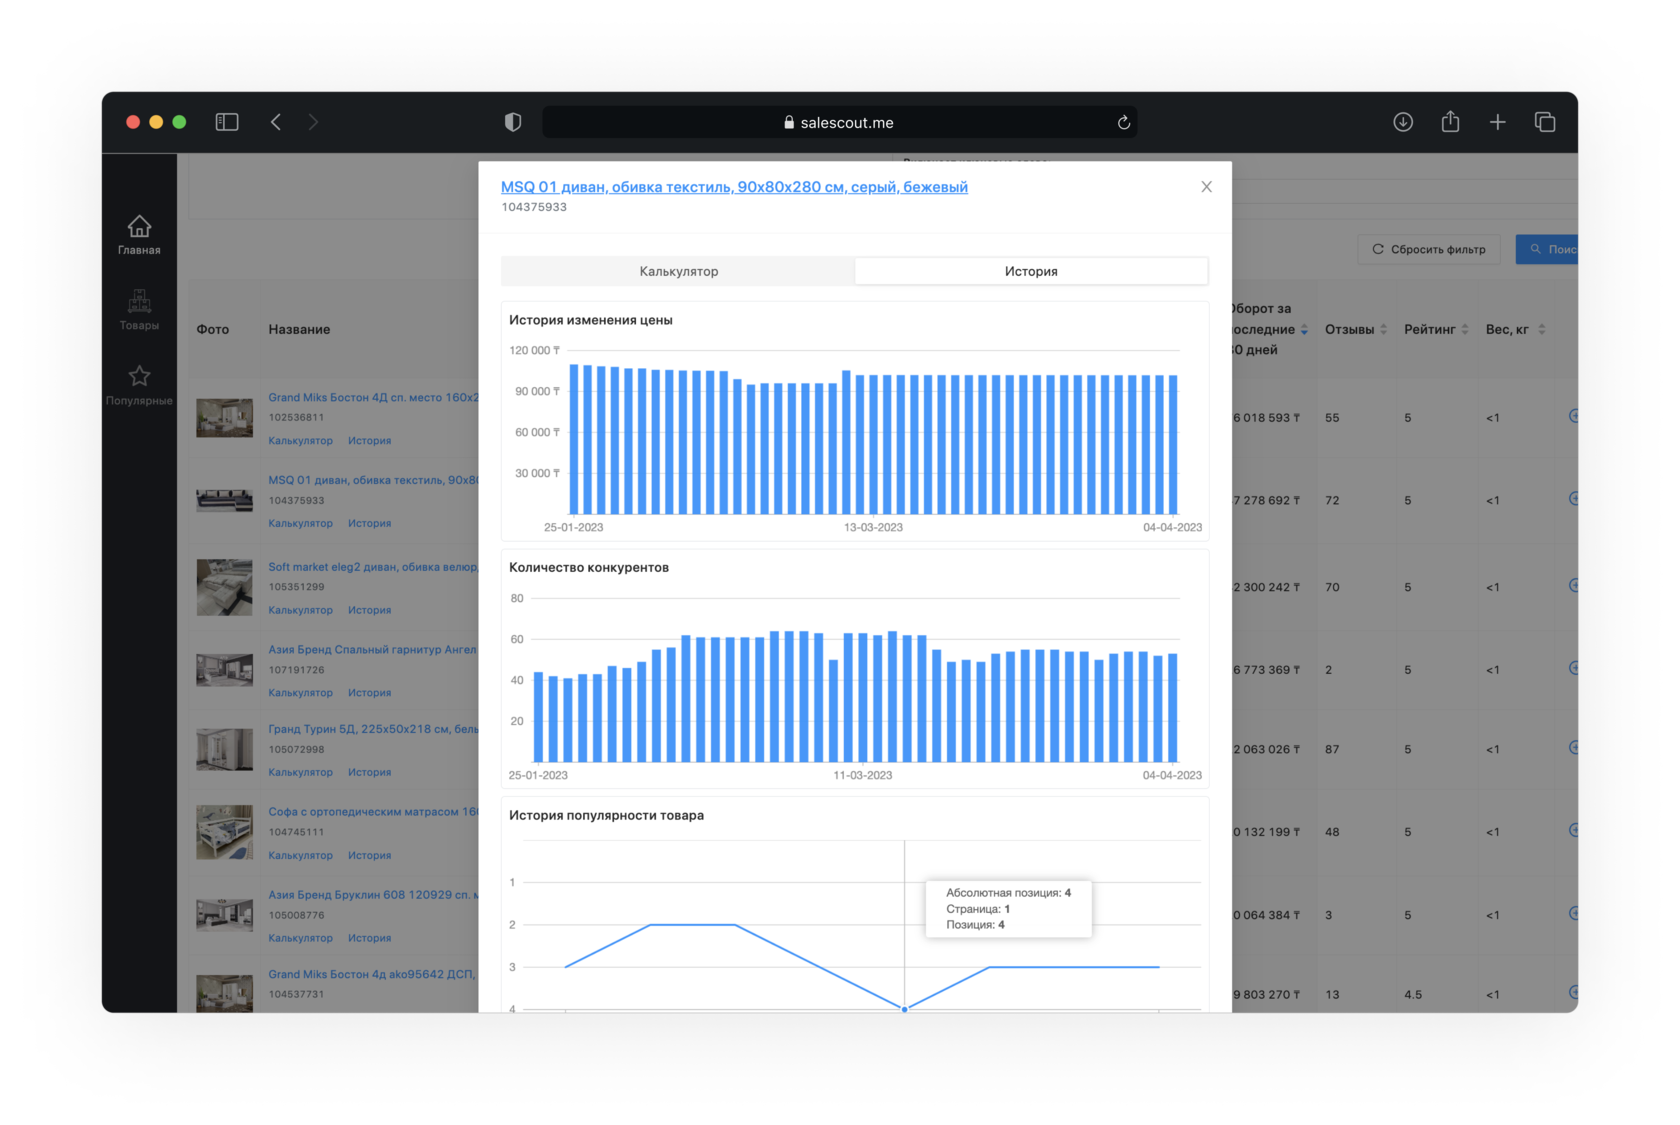Open Калькулятор for Grand Miks Бостон 4Д
Viewport: 1680px width, 1125px height.
pyautogui.click(x=300, y=440)
